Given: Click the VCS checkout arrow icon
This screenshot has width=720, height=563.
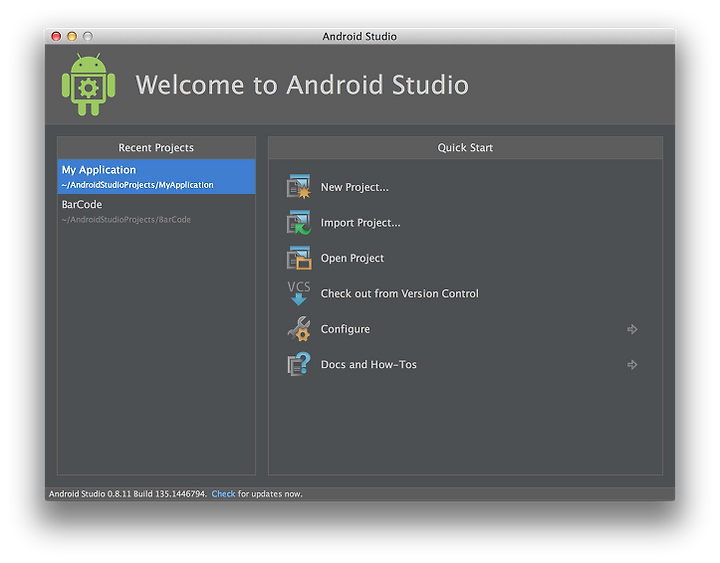Looking at the screenshot, I should pos(299,293).
